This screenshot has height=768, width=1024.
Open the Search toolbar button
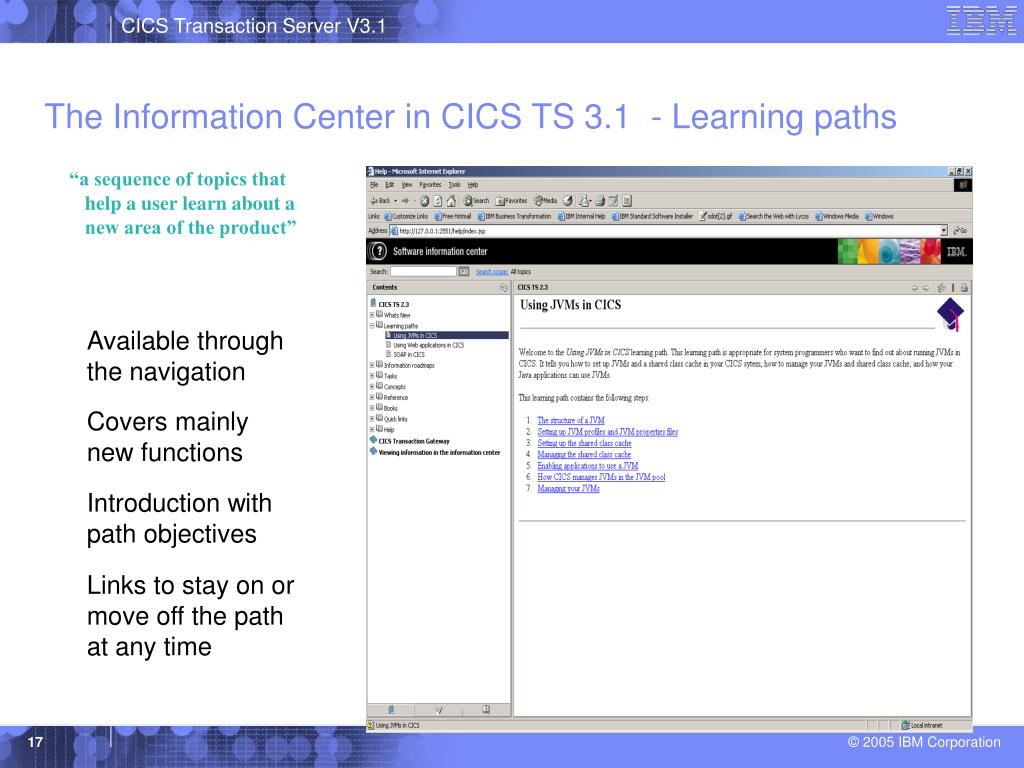[477, 200]
